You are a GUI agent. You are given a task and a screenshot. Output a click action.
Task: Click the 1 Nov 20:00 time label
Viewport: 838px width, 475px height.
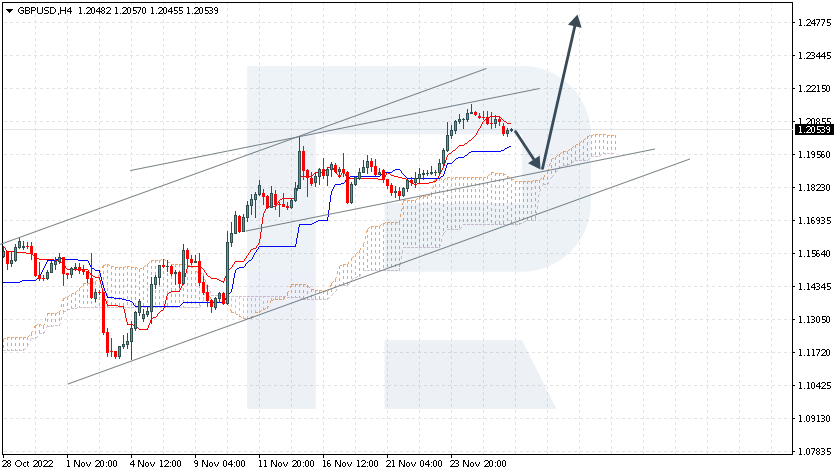point(92,464)
